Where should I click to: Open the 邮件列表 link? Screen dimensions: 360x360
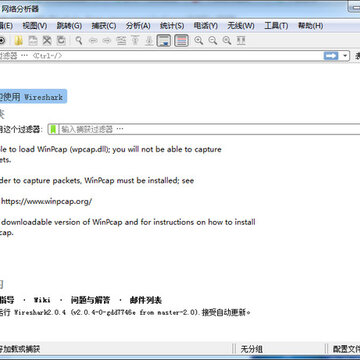click(146, 300)
